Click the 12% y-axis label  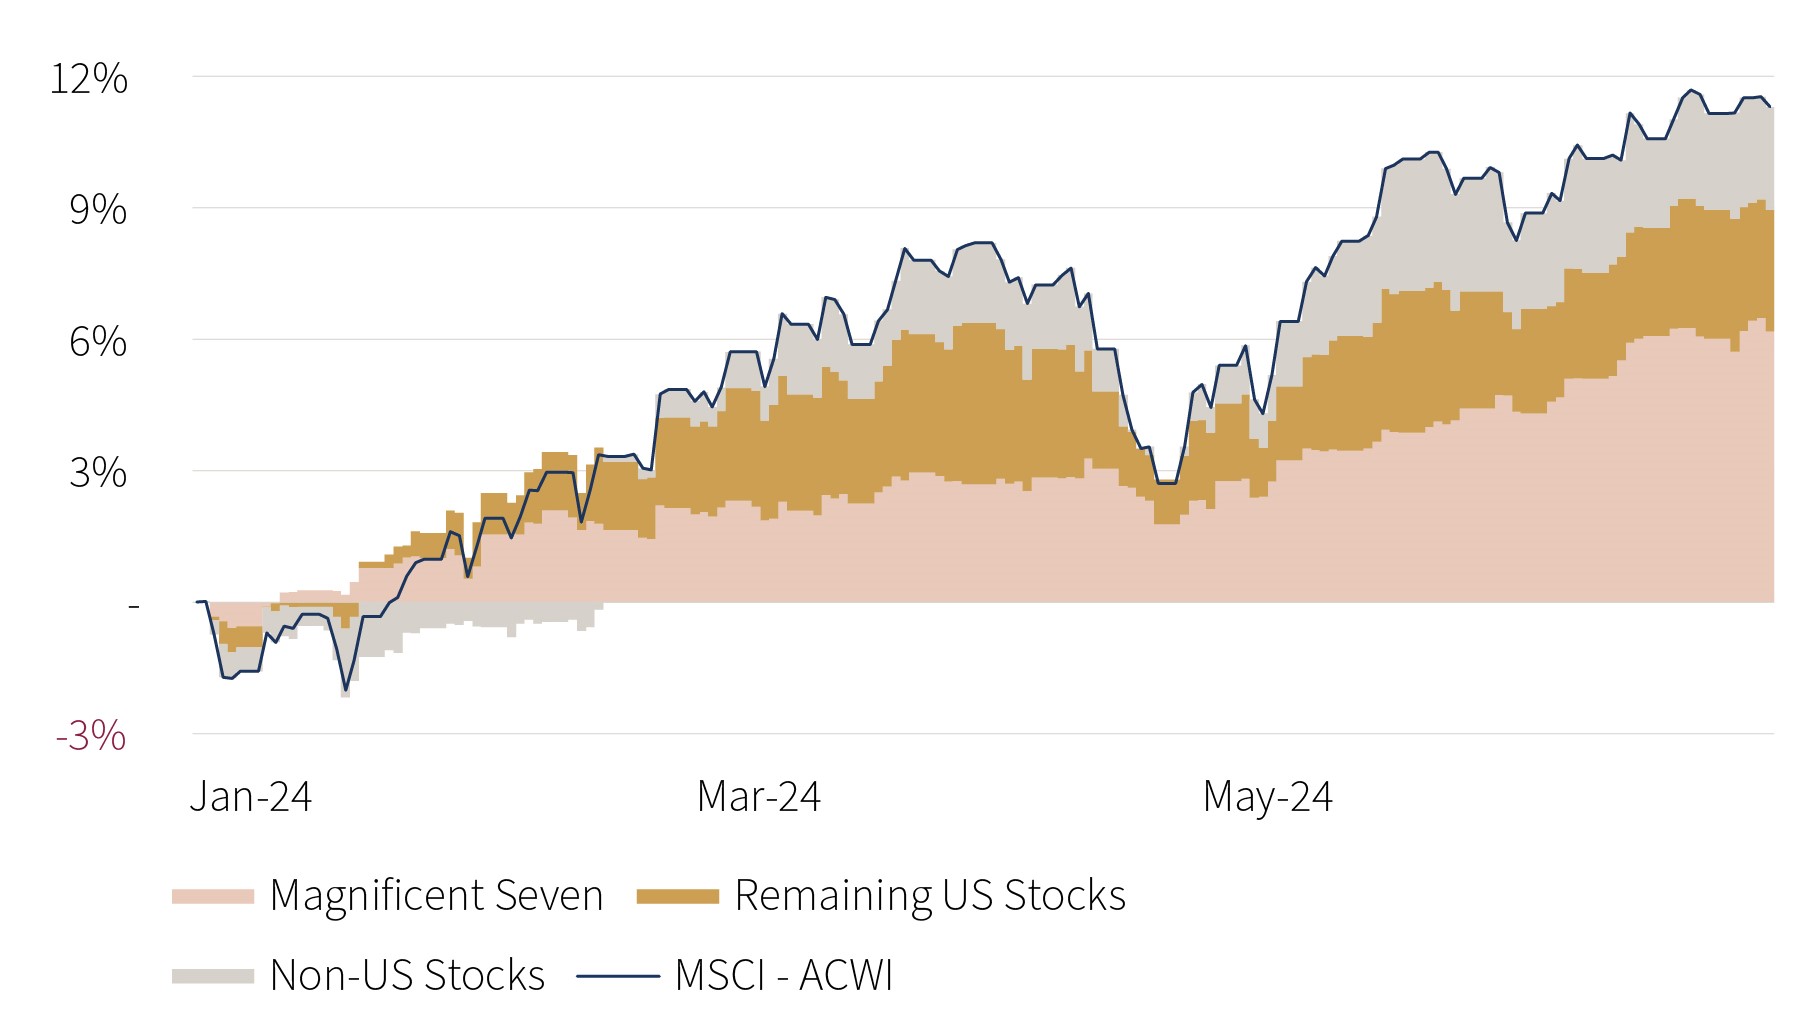click(89, 78)
